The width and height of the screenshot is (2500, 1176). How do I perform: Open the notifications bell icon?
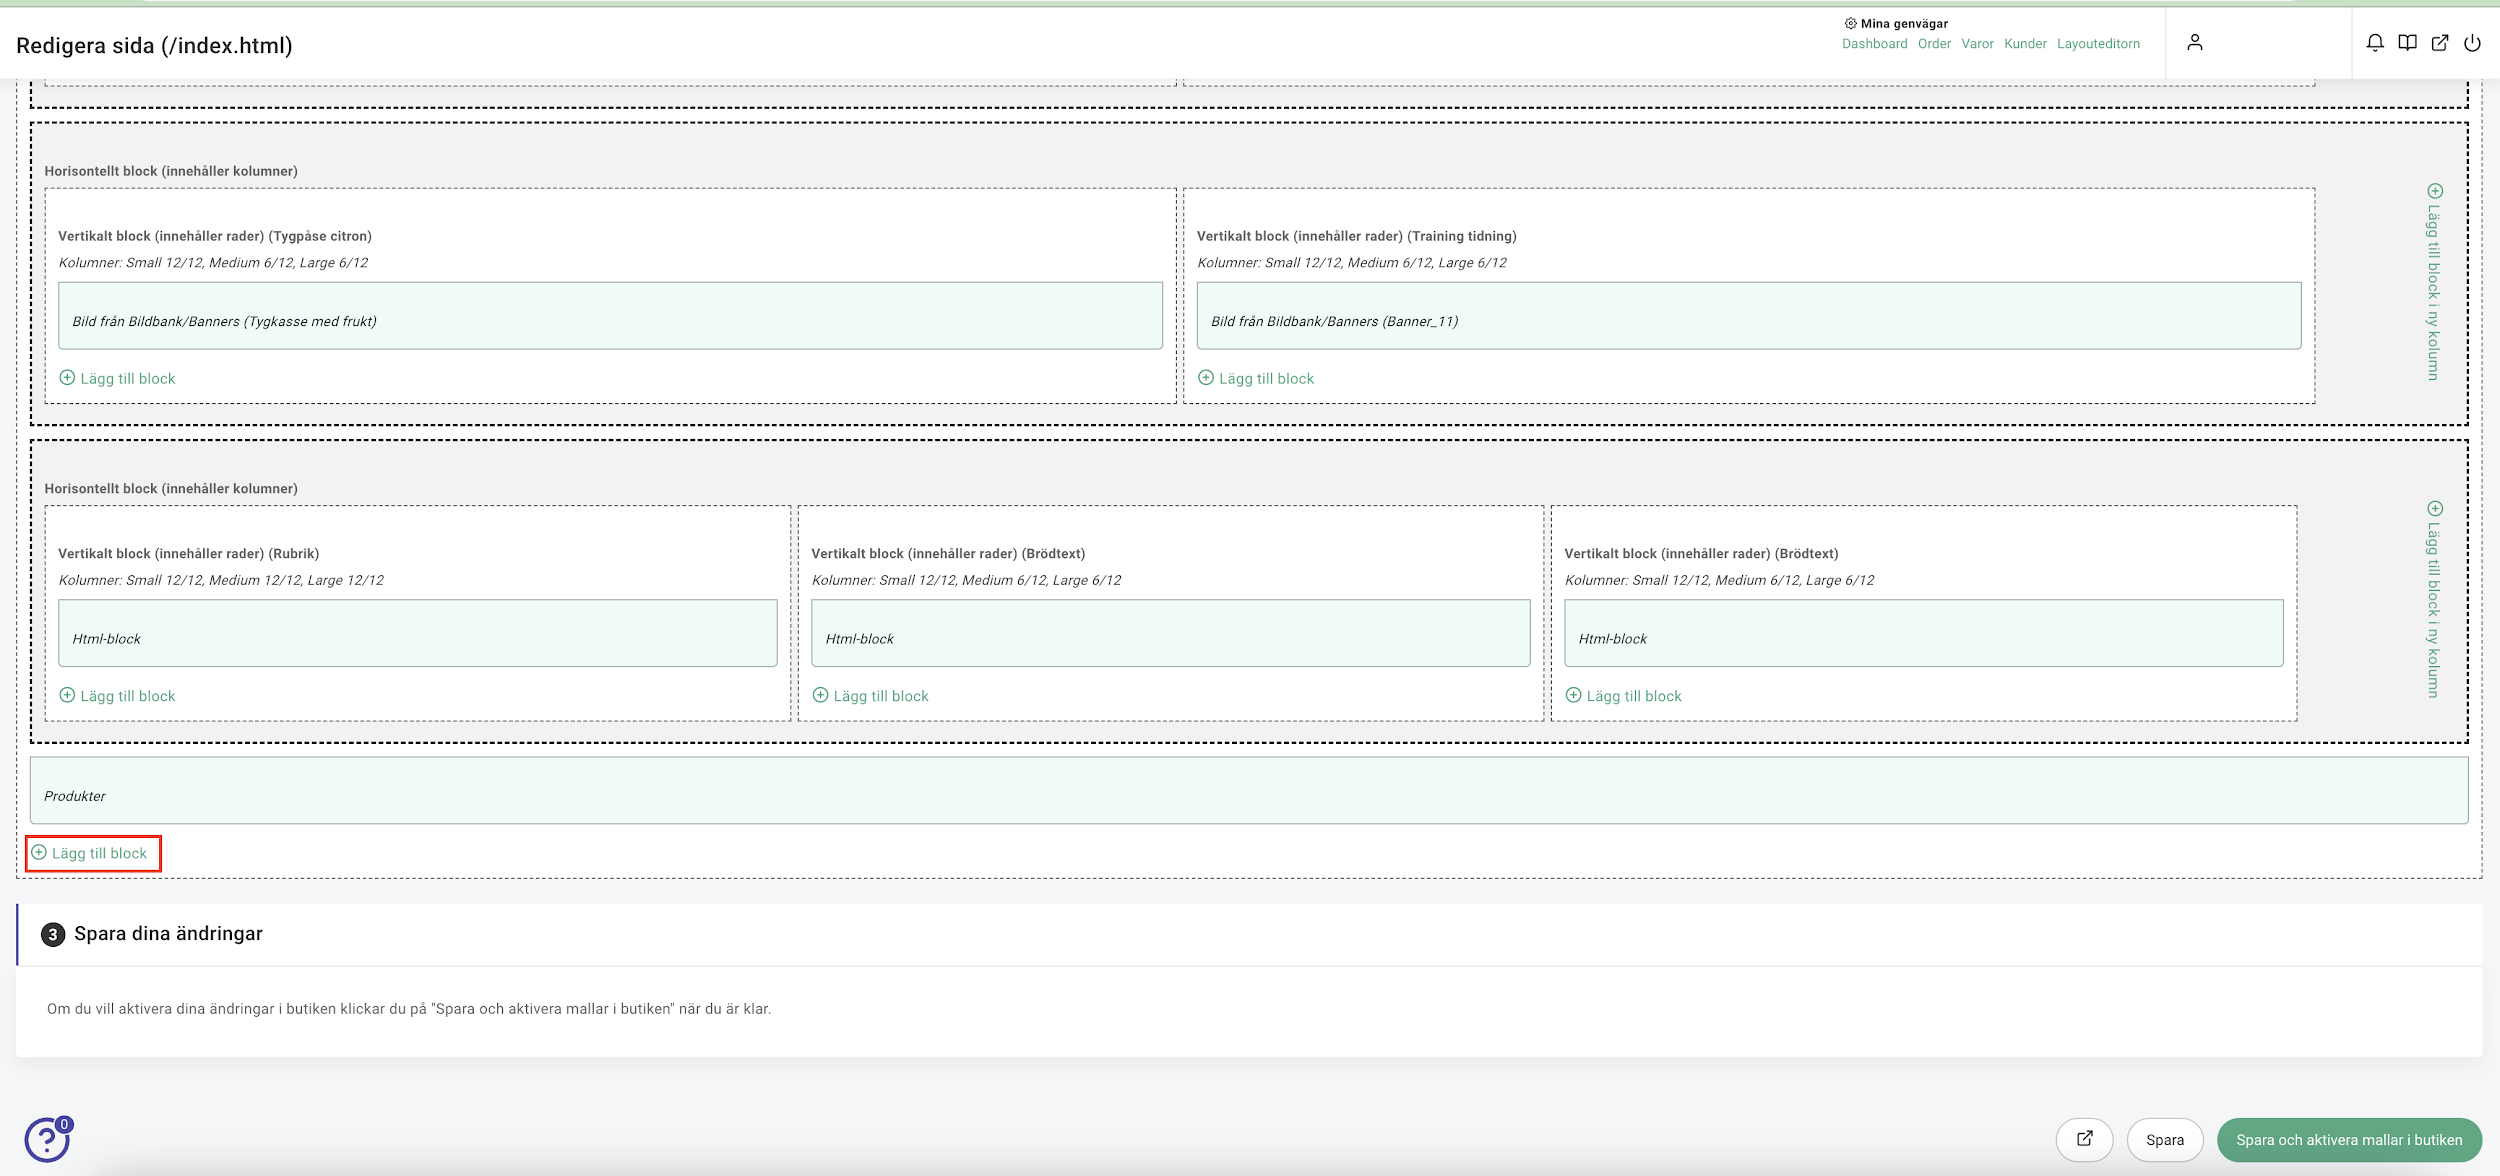click(x=2375, y=42)
